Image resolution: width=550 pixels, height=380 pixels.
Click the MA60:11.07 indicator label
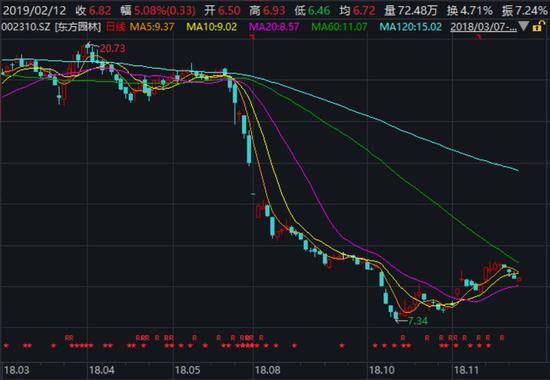[339, 27]
